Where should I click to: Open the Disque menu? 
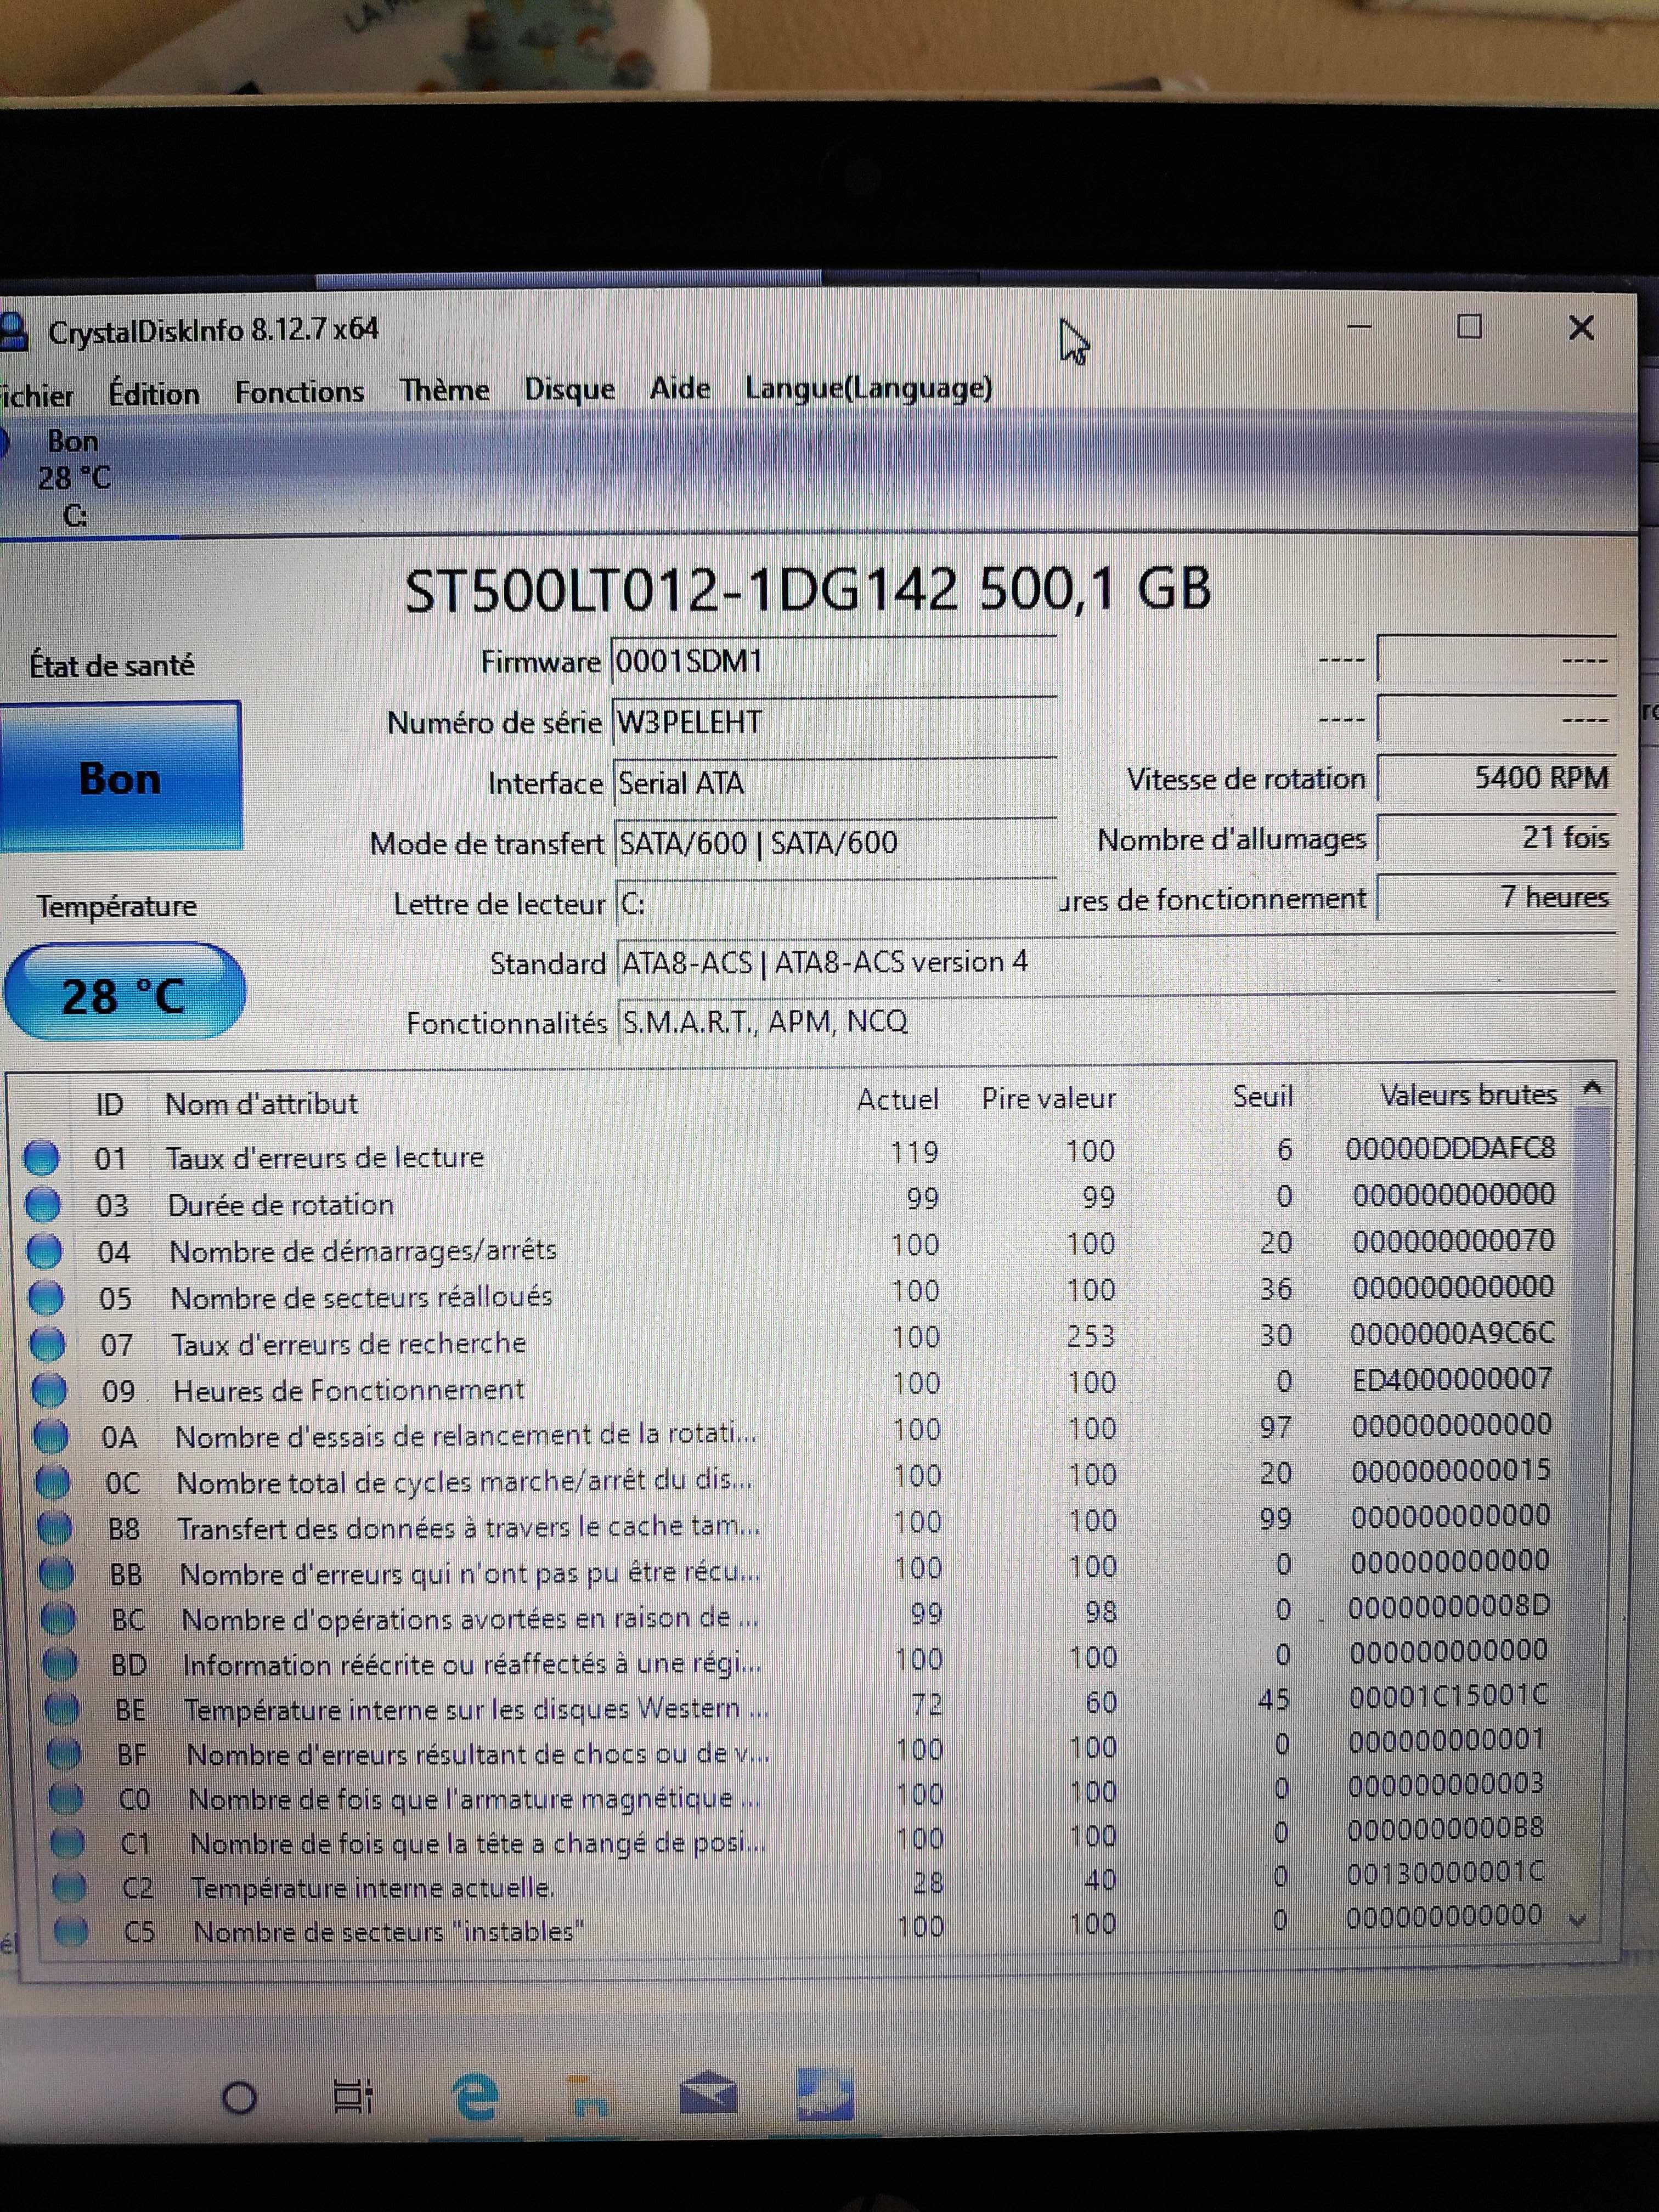569,389
